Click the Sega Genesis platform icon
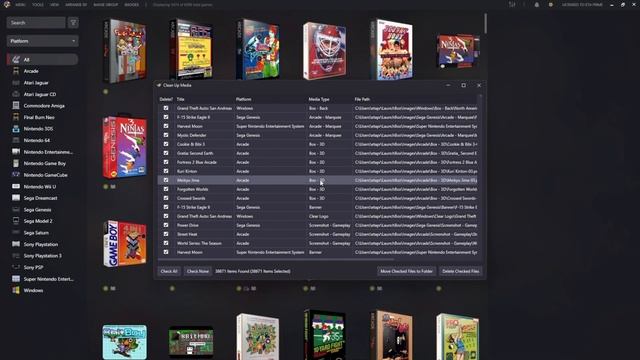 tap(16, 209)
